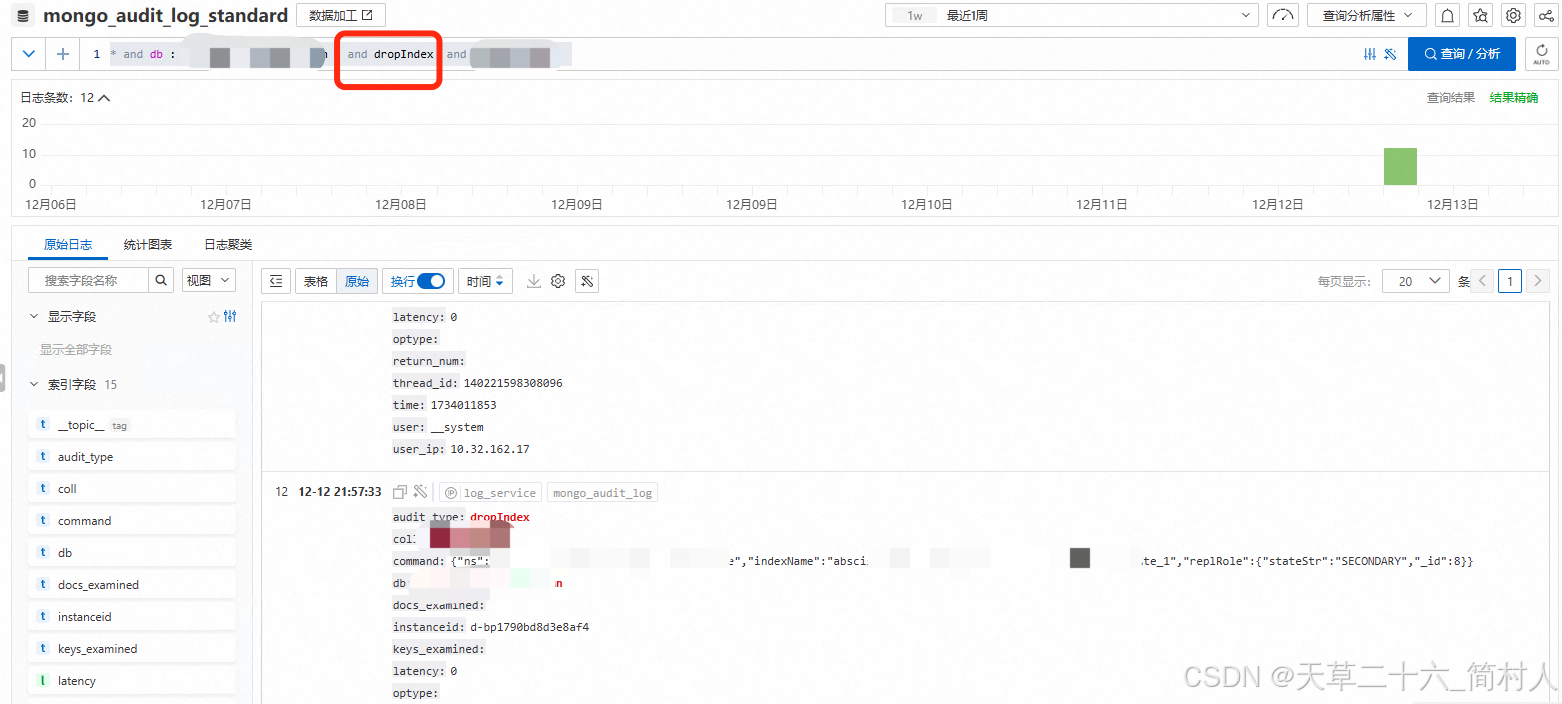Click the logstore database icon beside mongo_audit_log_standard
Screen dimensions: 1562x704
tap(23, 15)
